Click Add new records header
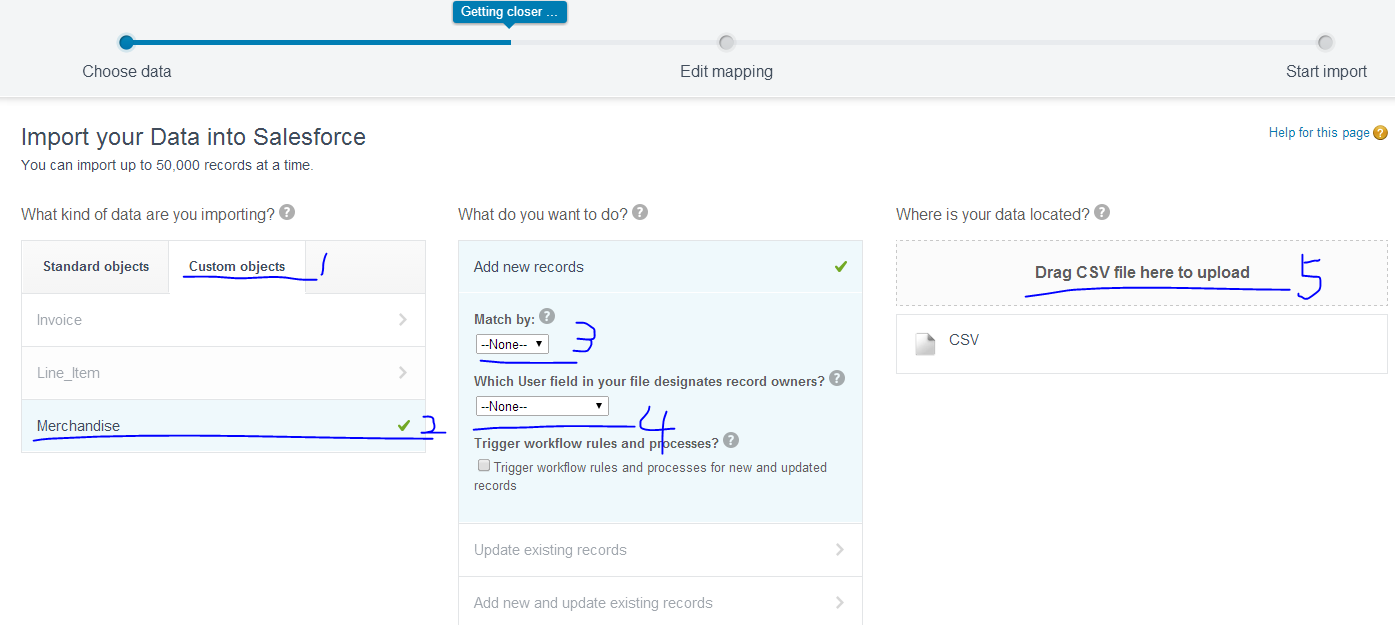 [x=660, y=267]
